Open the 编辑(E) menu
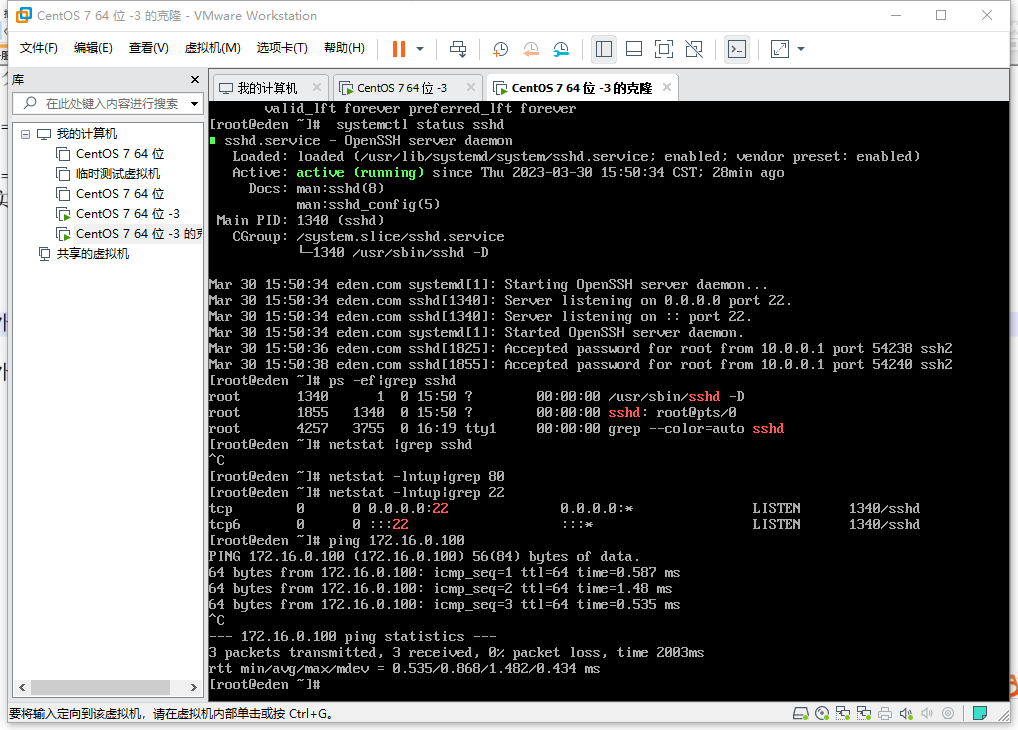This screenshot has height=730, width=1018. (93, 48)
